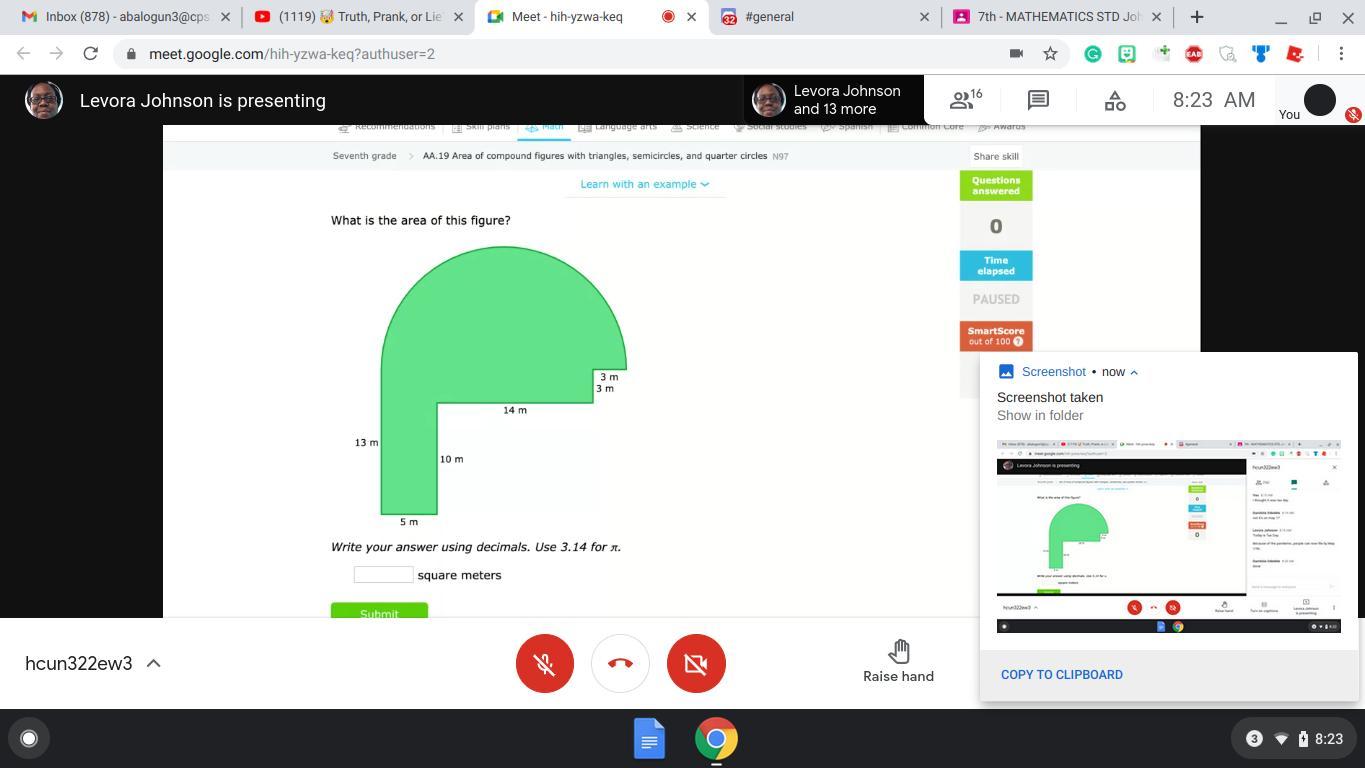Expand Learn with an example dropdown

click(644, 184)
